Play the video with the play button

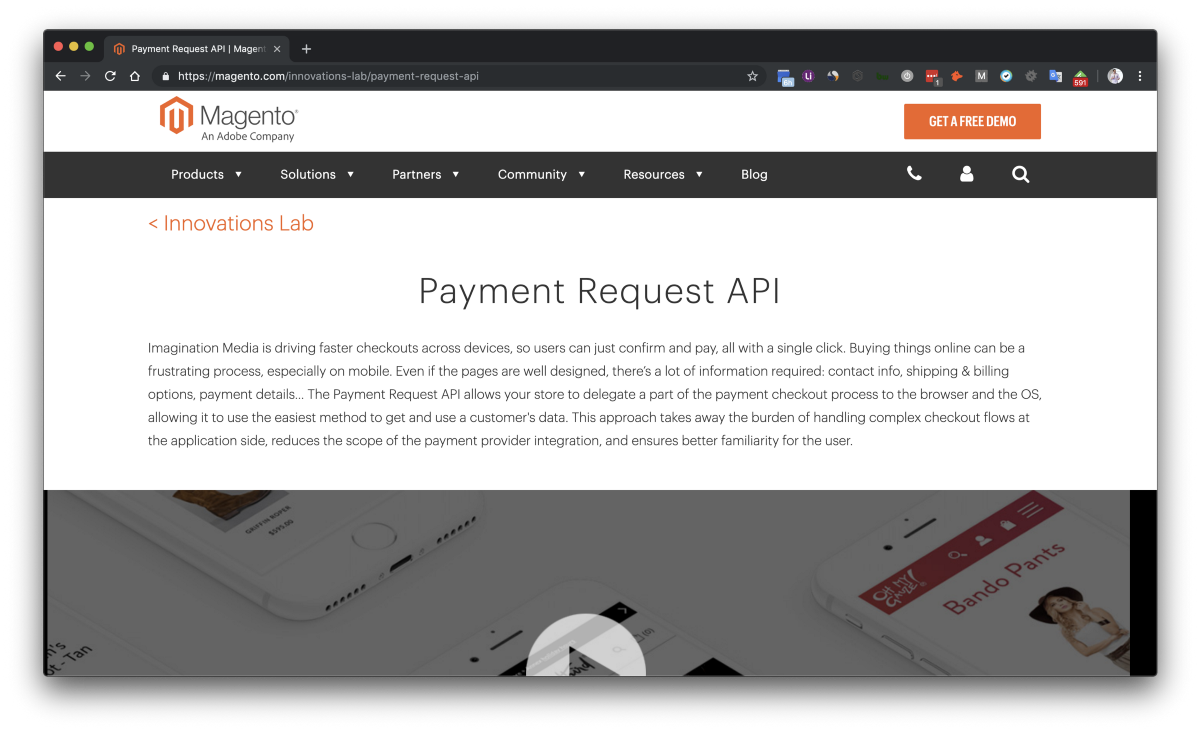586,650
